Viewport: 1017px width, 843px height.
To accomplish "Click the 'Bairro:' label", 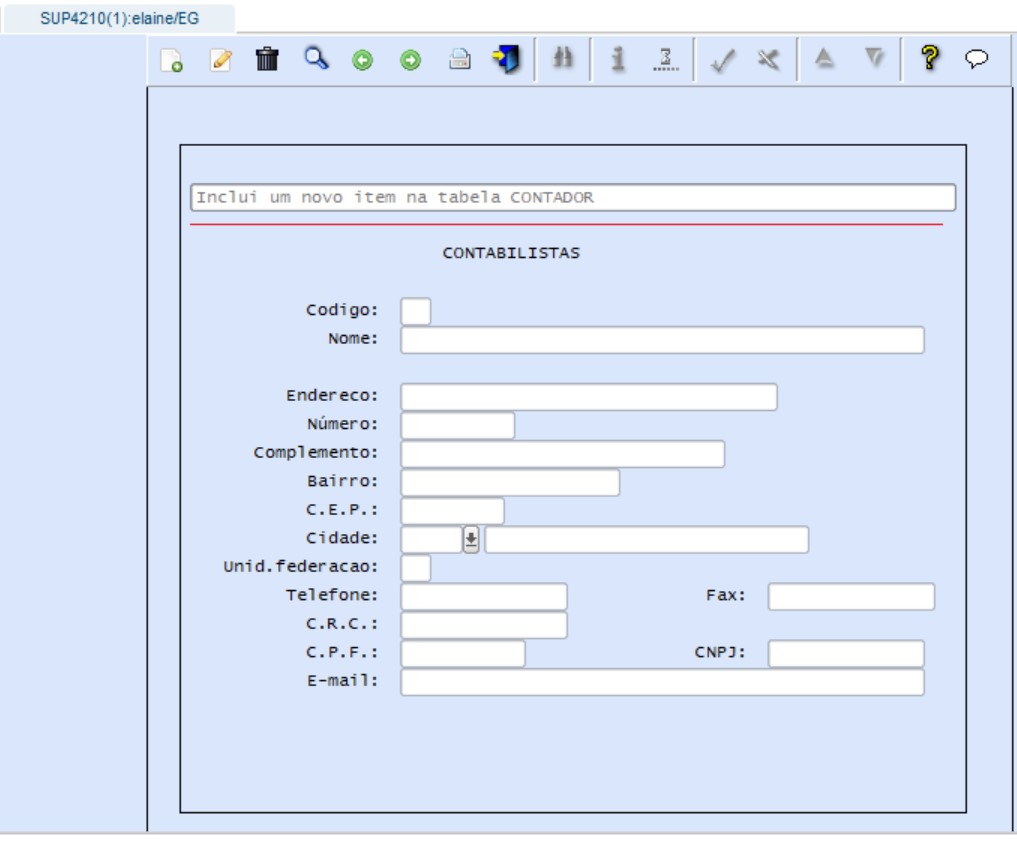I will pos(342,481).
